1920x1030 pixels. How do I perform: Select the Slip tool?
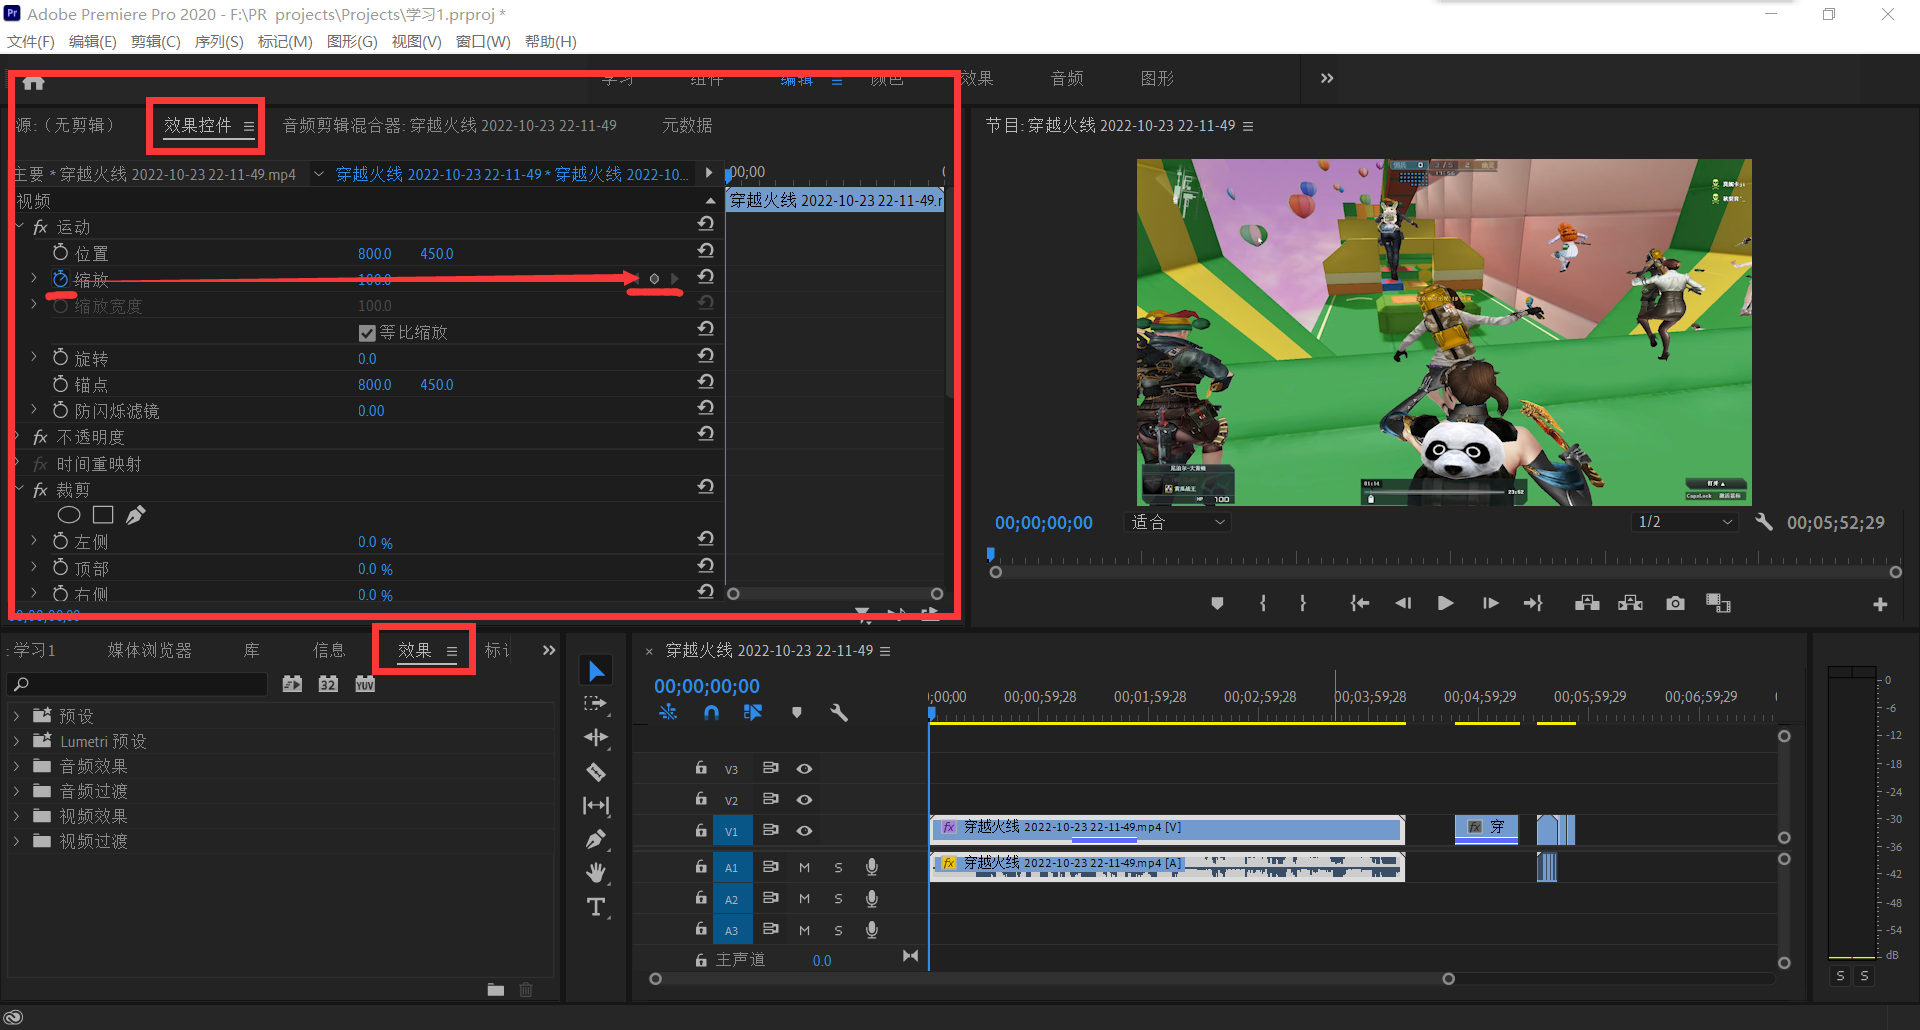[x=596, y=806]
